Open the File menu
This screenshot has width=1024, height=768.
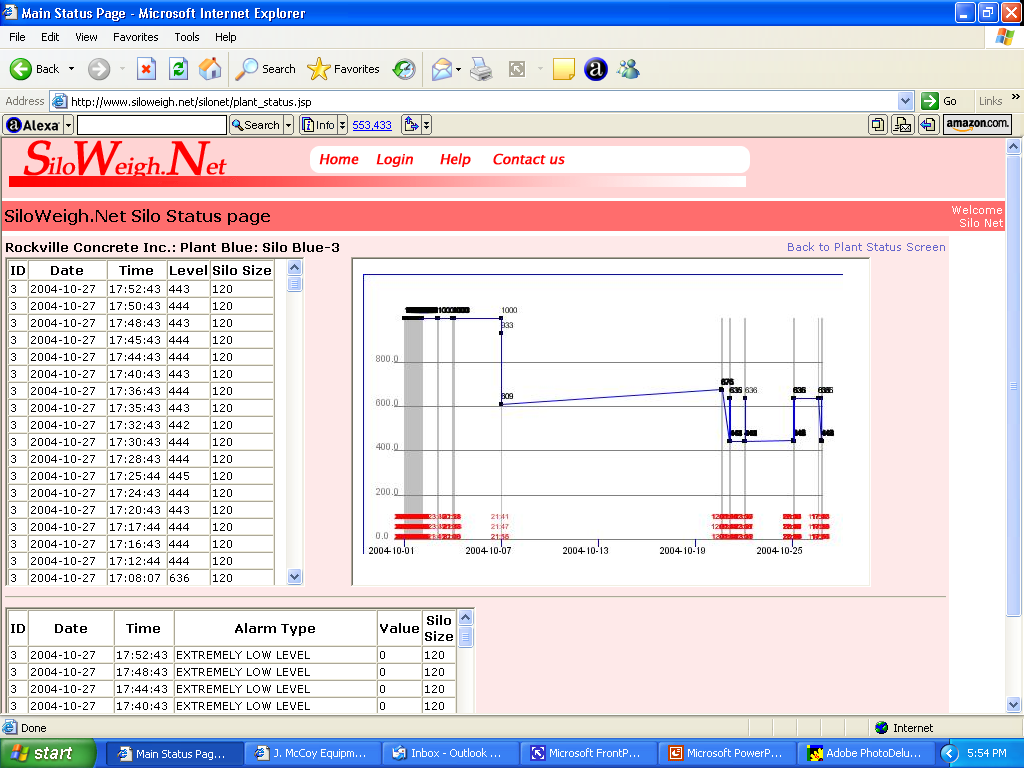pos(17,37)
